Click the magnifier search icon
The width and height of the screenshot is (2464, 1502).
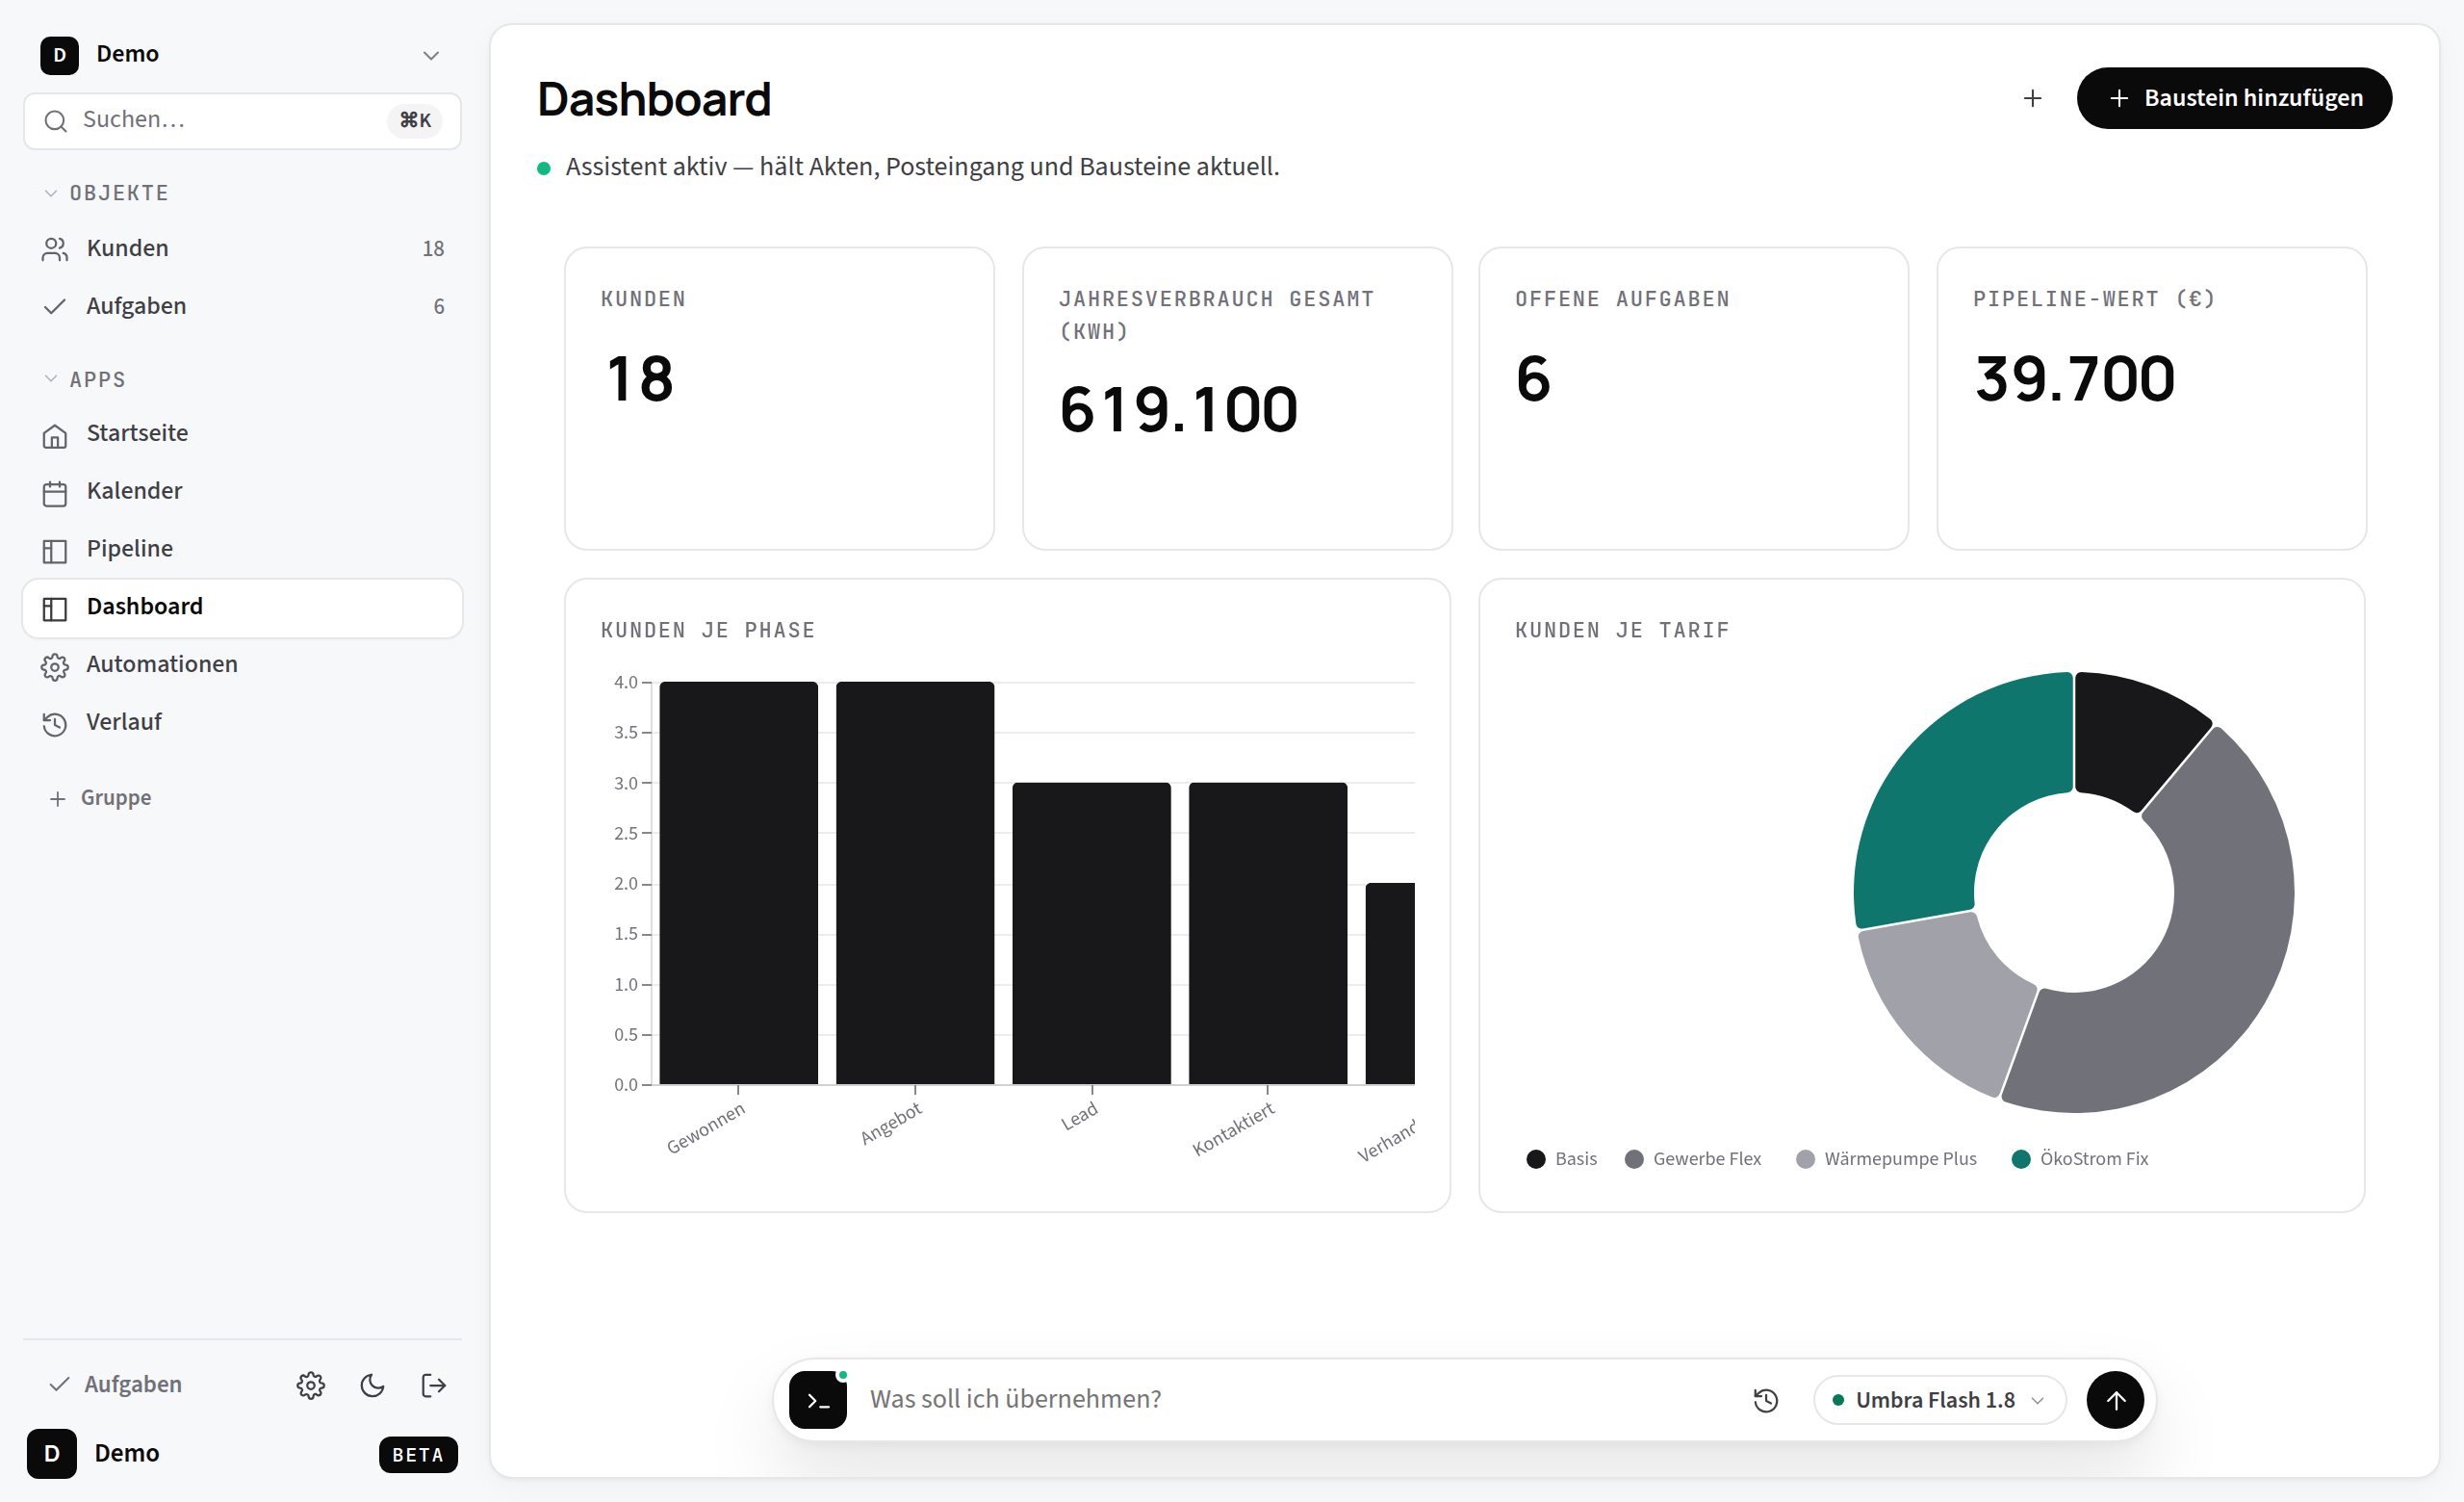(56, 121)
